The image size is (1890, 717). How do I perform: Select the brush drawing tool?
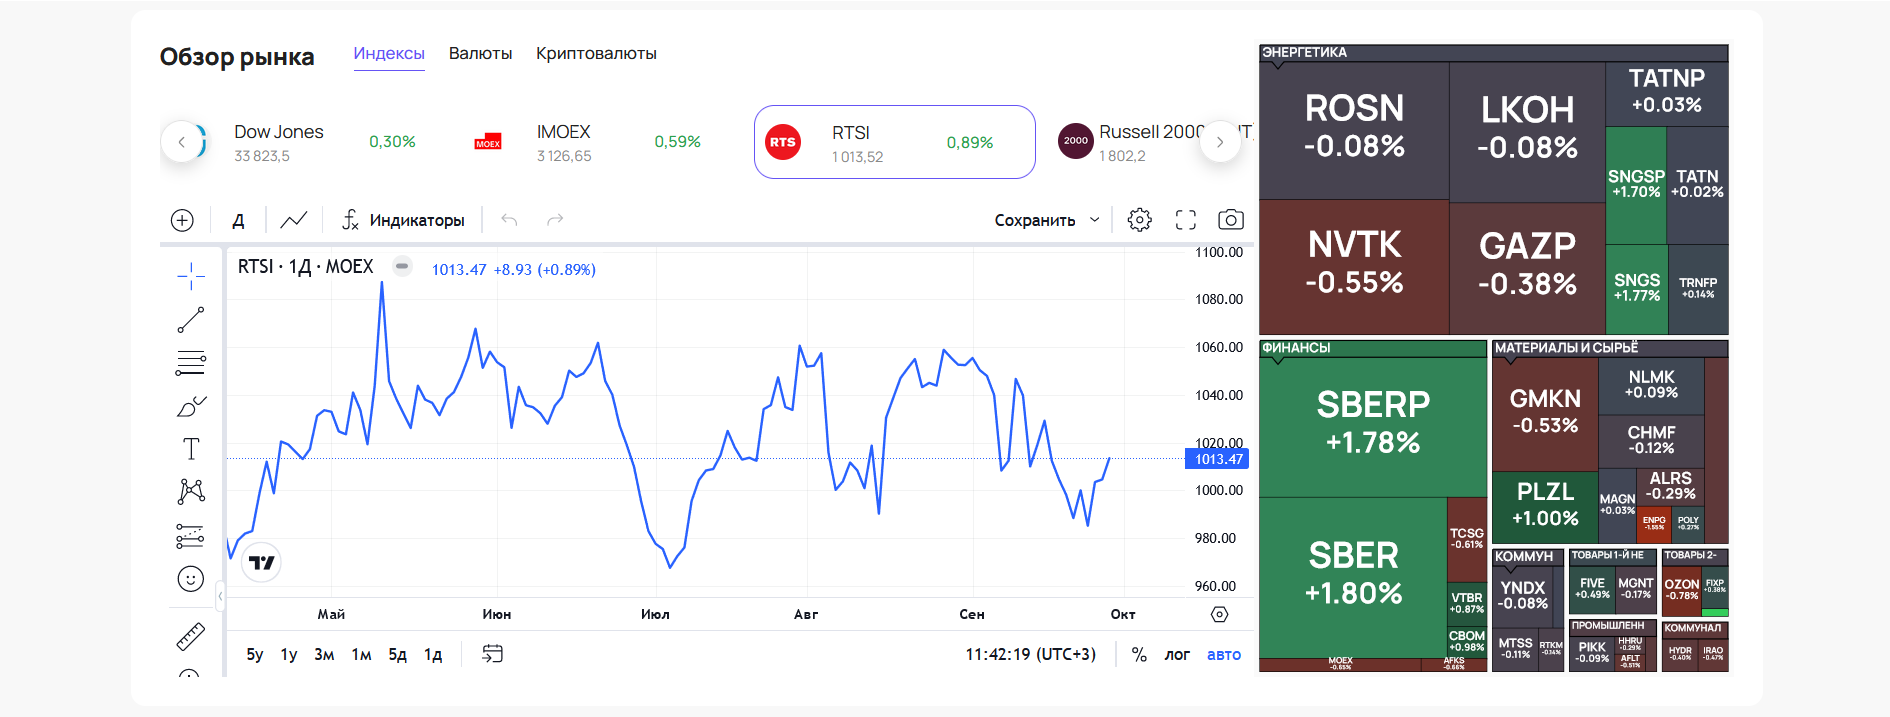(x=190, y=406)
